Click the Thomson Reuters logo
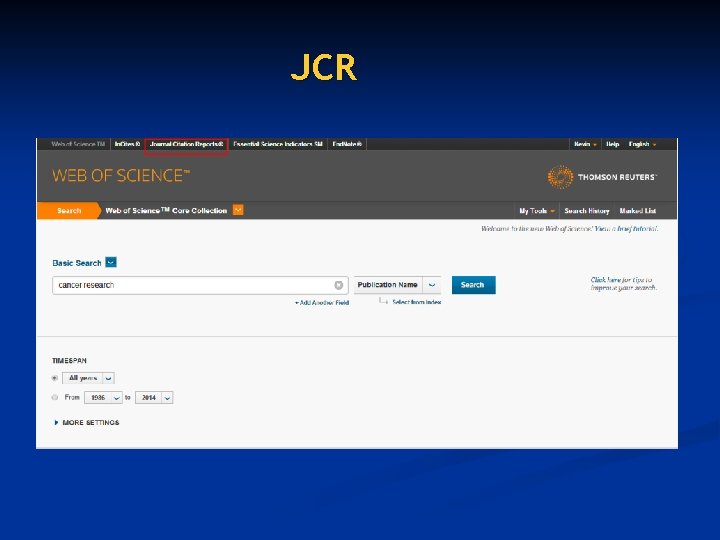The height and width of the screenshot is (540, 720). click(602, 177)
